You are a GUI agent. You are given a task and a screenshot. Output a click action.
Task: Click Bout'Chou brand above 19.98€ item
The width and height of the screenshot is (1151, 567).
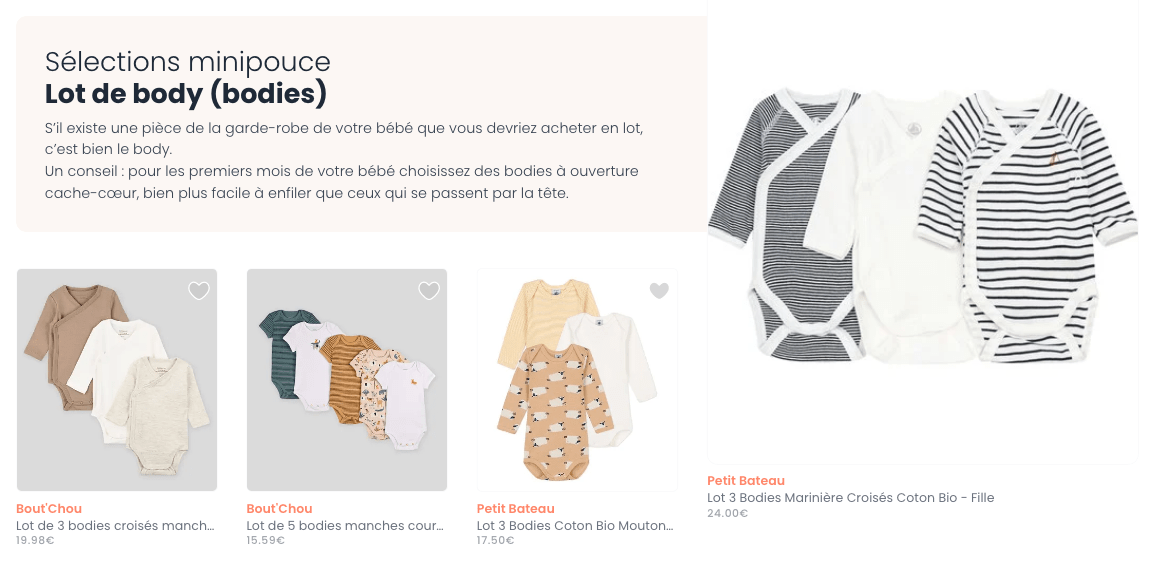click(x=49, y=508)
